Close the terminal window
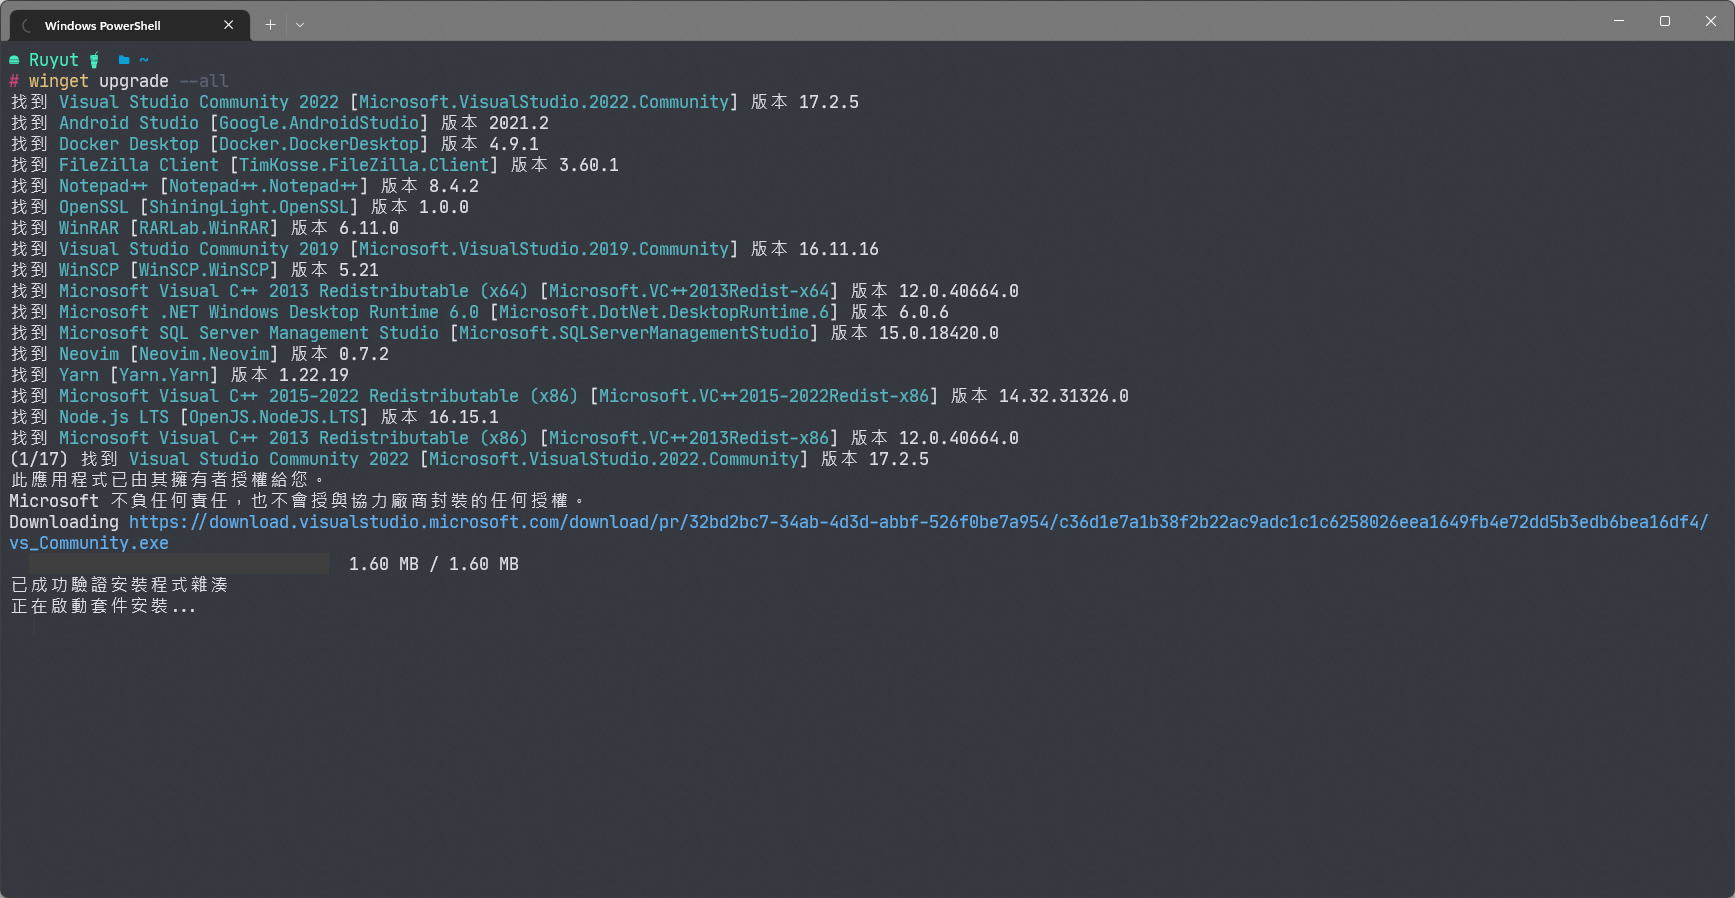This screenshot has height=898, width=1735. 1711,21
